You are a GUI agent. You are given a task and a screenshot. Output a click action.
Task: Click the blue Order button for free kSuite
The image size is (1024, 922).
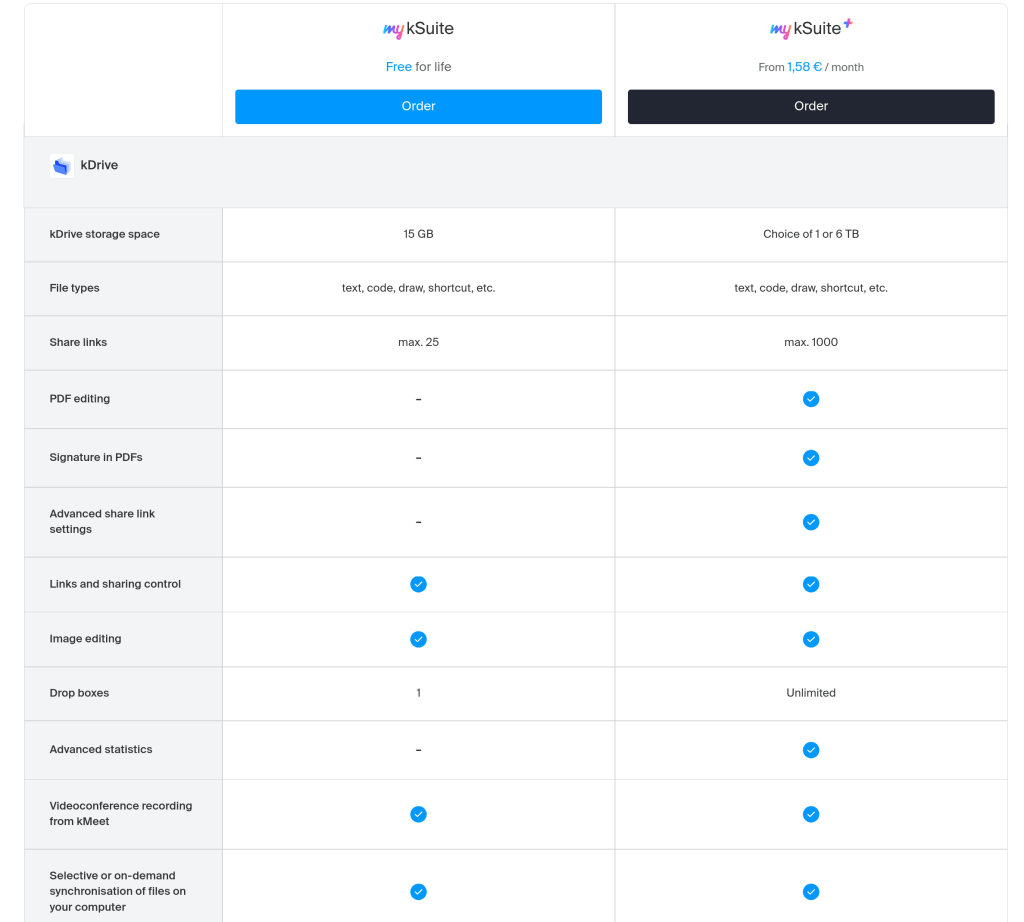[x=418, y=106]
